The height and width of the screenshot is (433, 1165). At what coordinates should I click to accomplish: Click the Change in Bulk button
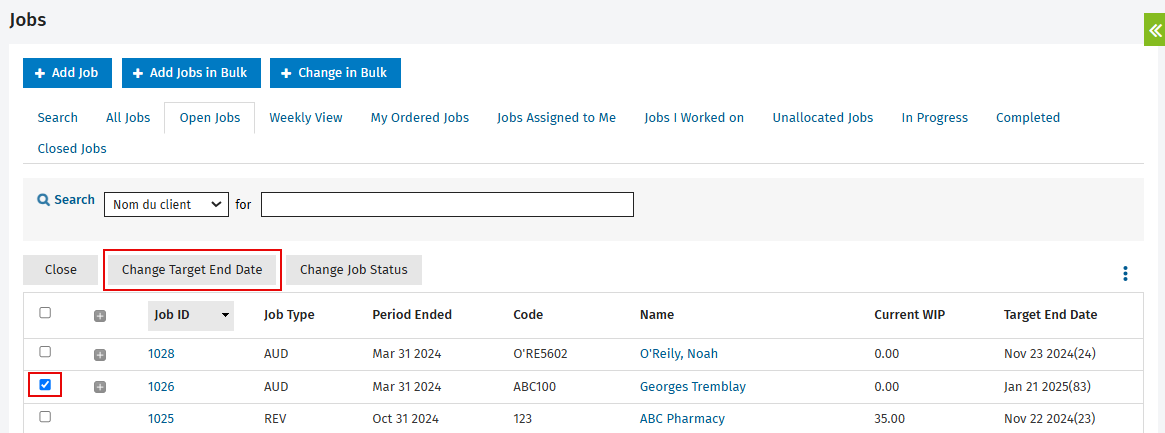tap(335, 73)
